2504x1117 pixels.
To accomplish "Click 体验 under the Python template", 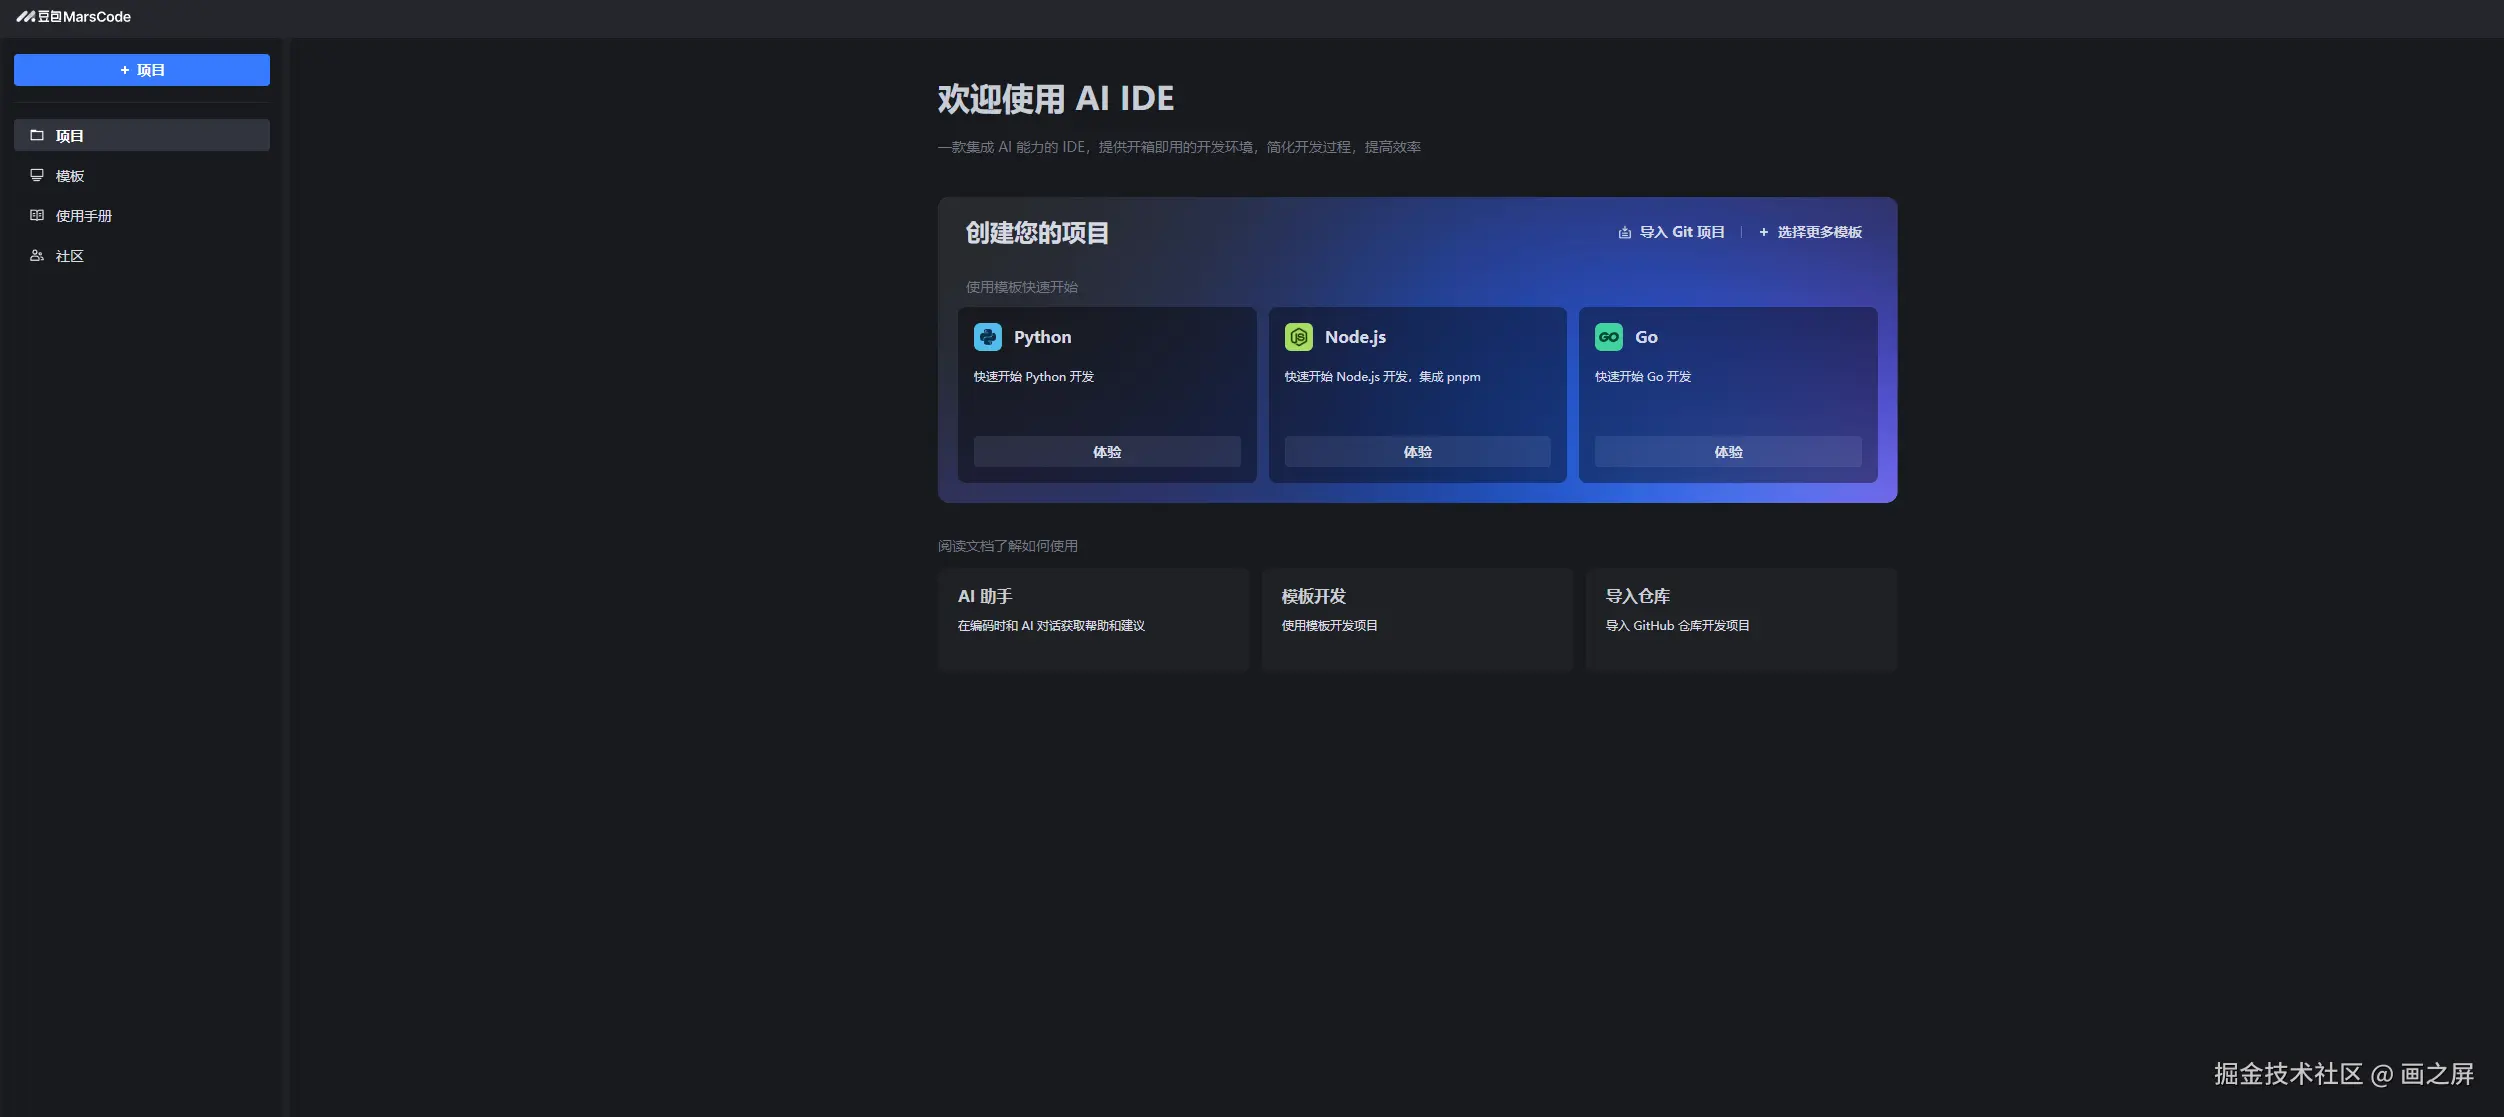I will (1107, 452).
